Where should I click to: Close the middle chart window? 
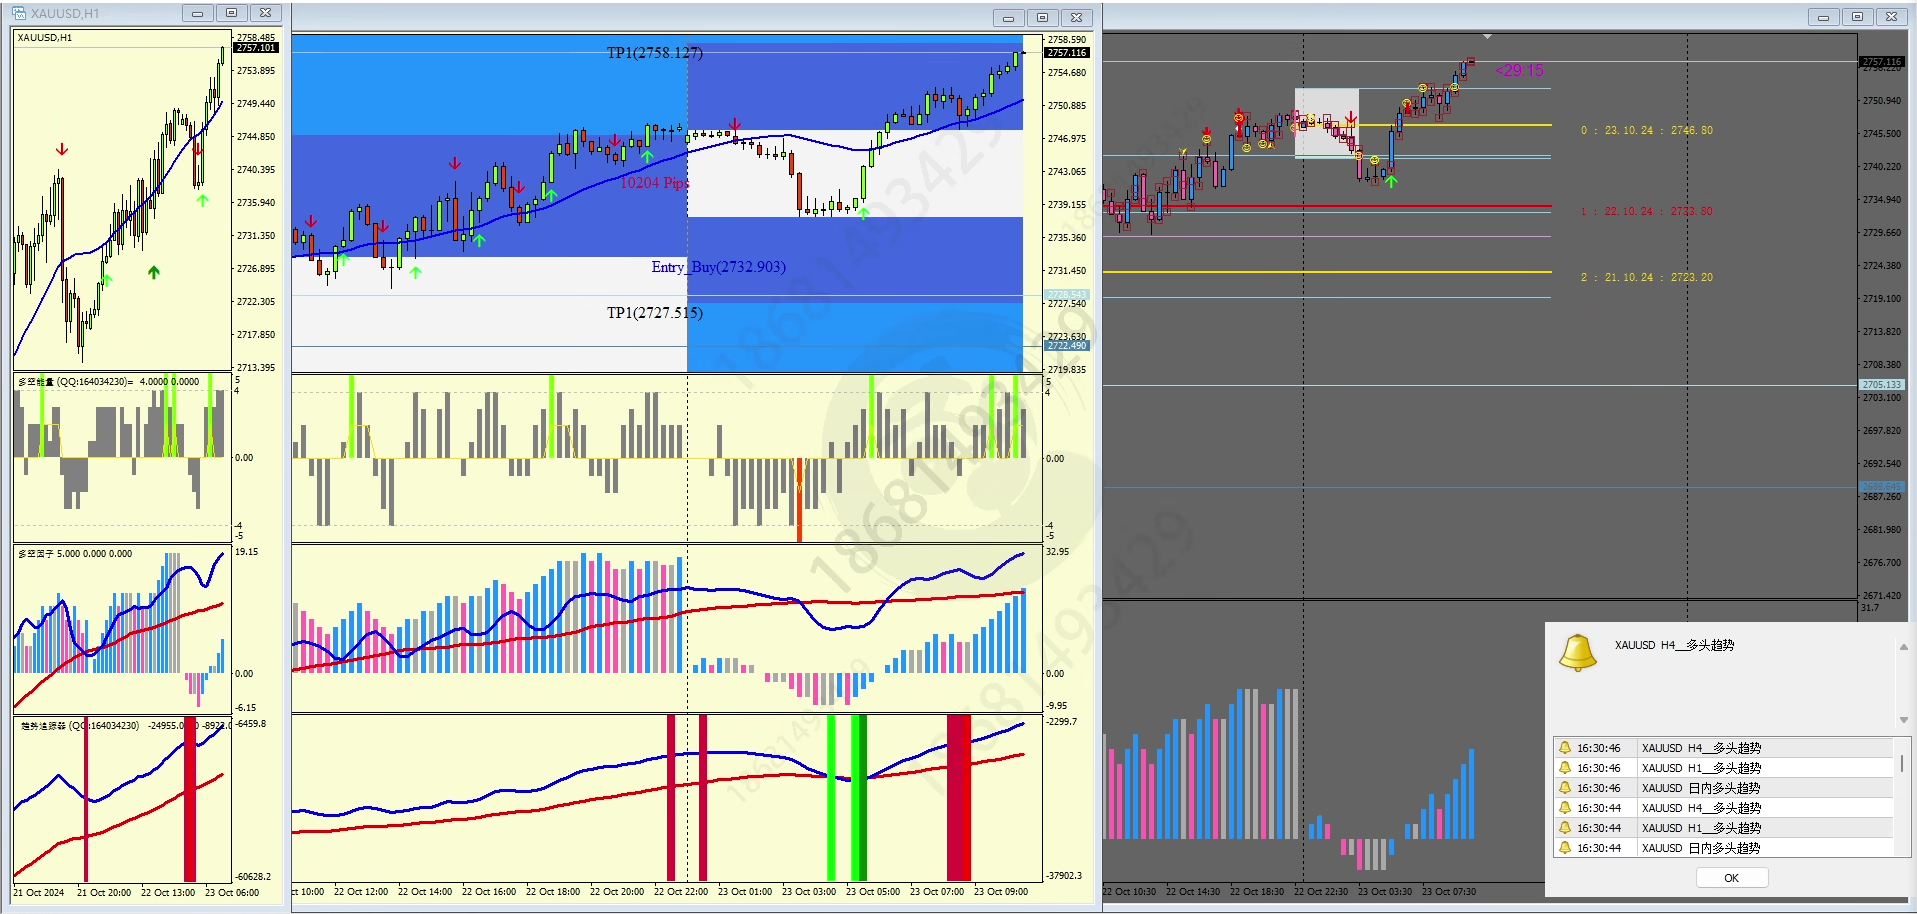(x=1076, y=17)
